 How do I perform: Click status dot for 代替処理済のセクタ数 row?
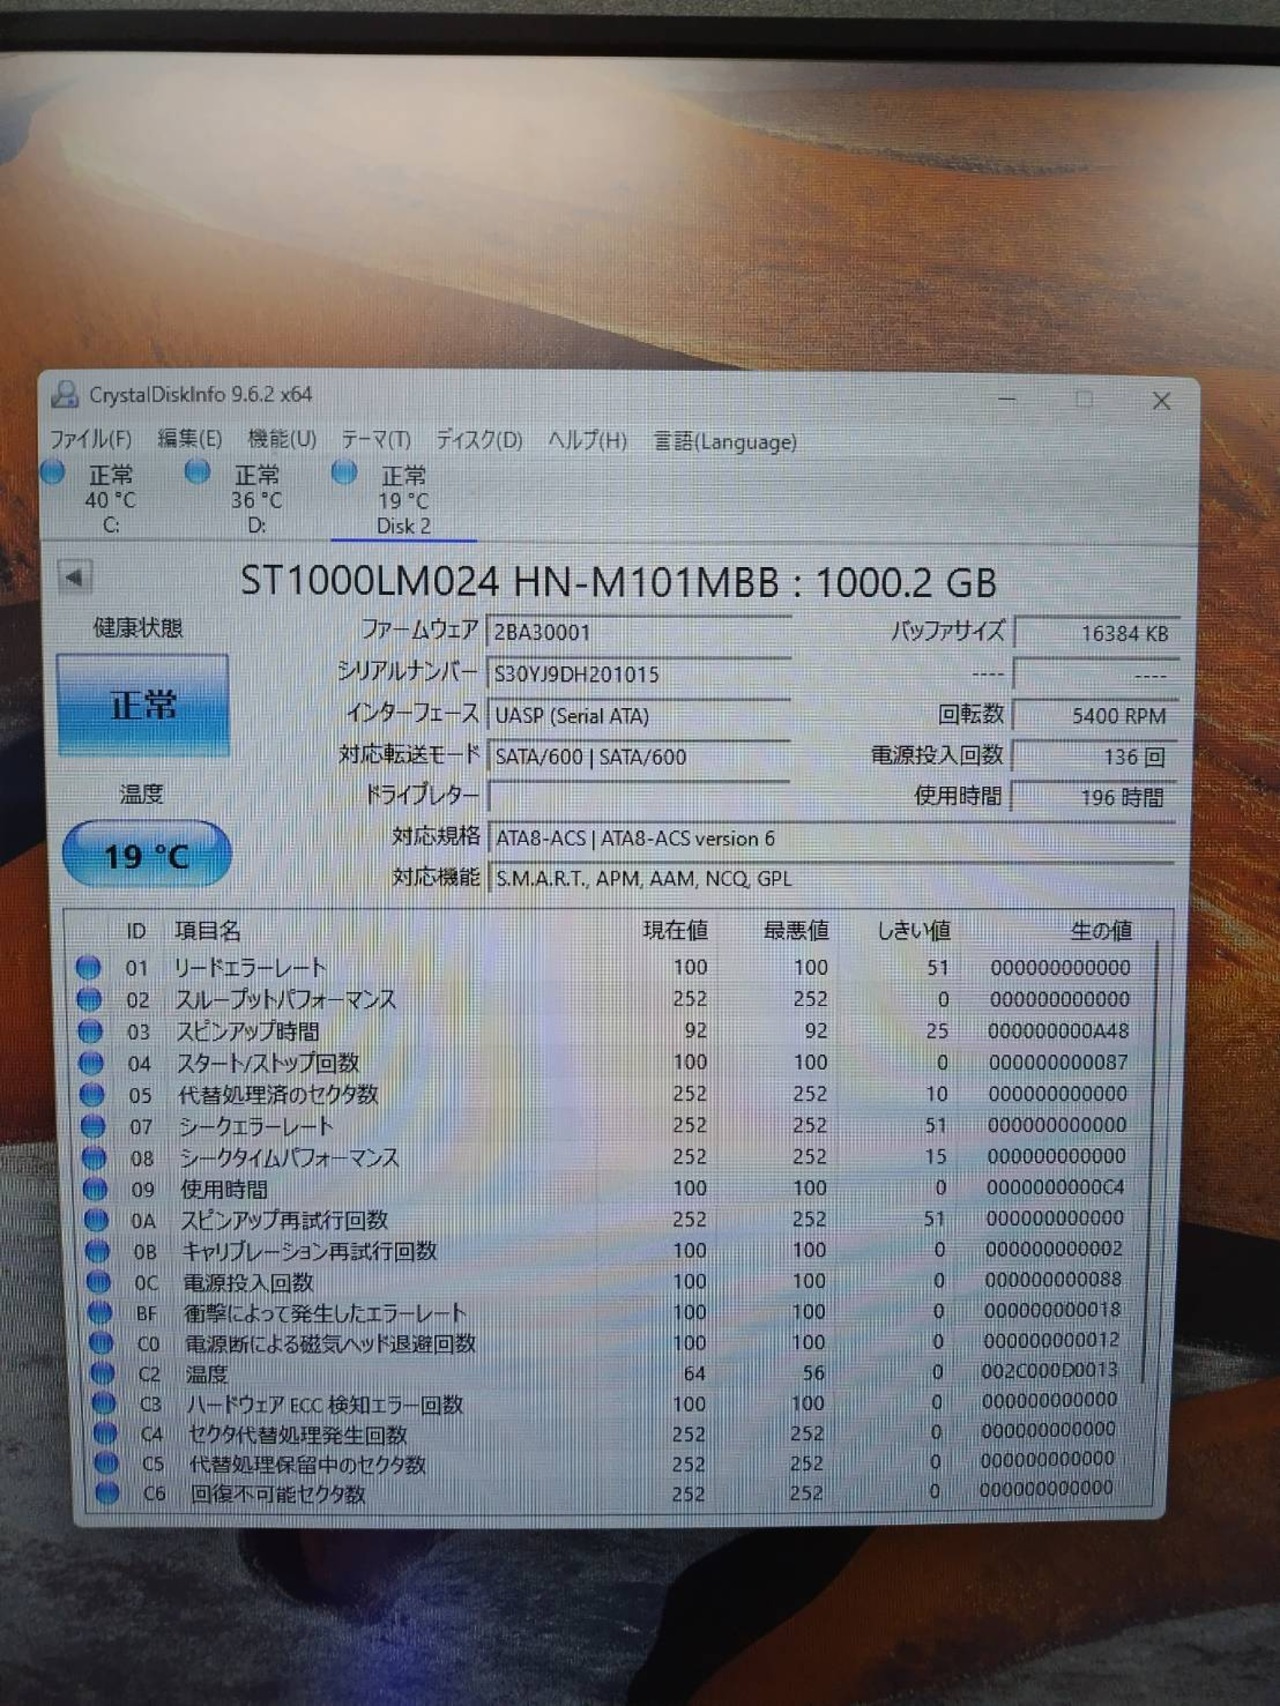click(x=93, y=1094)
